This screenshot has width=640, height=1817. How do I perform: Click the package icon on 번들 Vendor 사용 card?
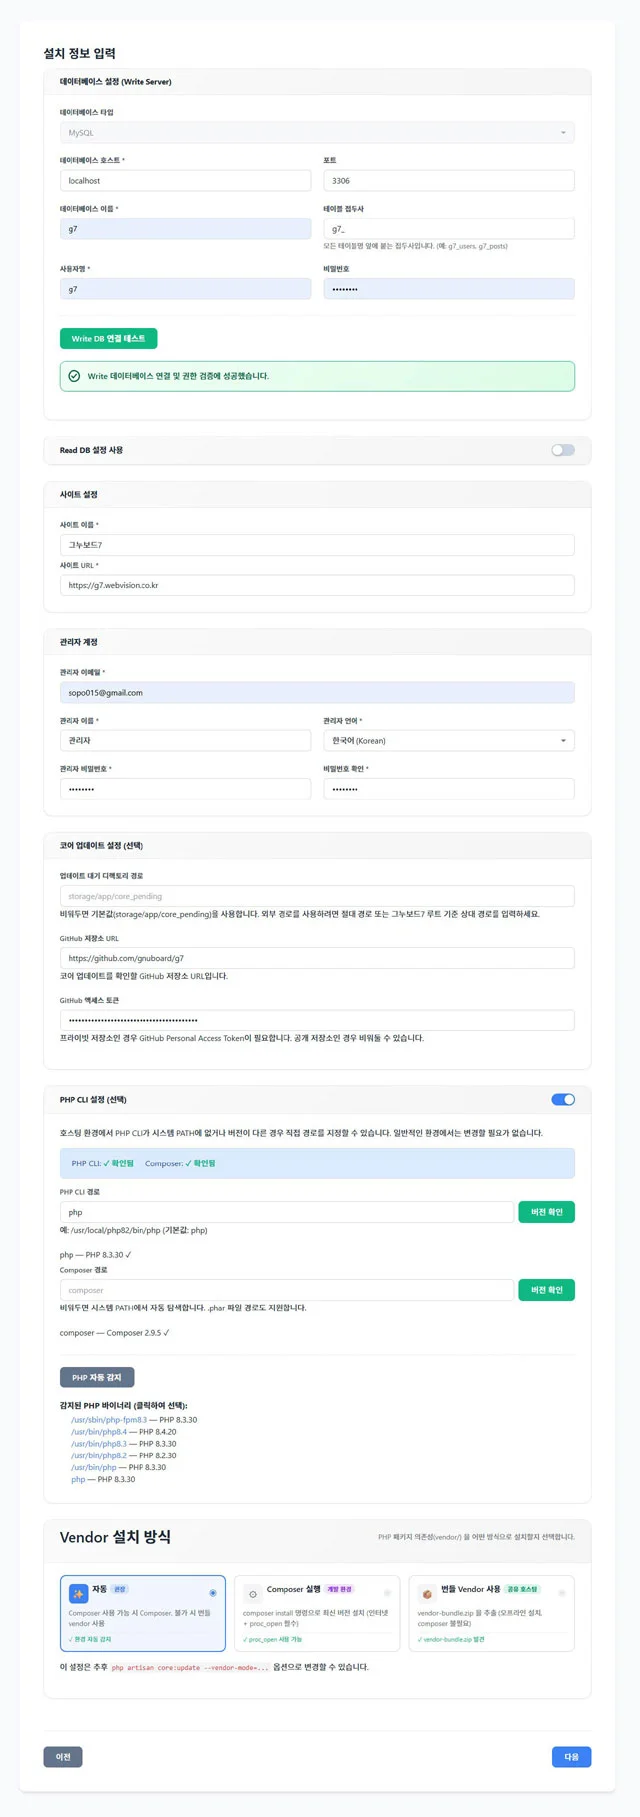(427, 1594)
